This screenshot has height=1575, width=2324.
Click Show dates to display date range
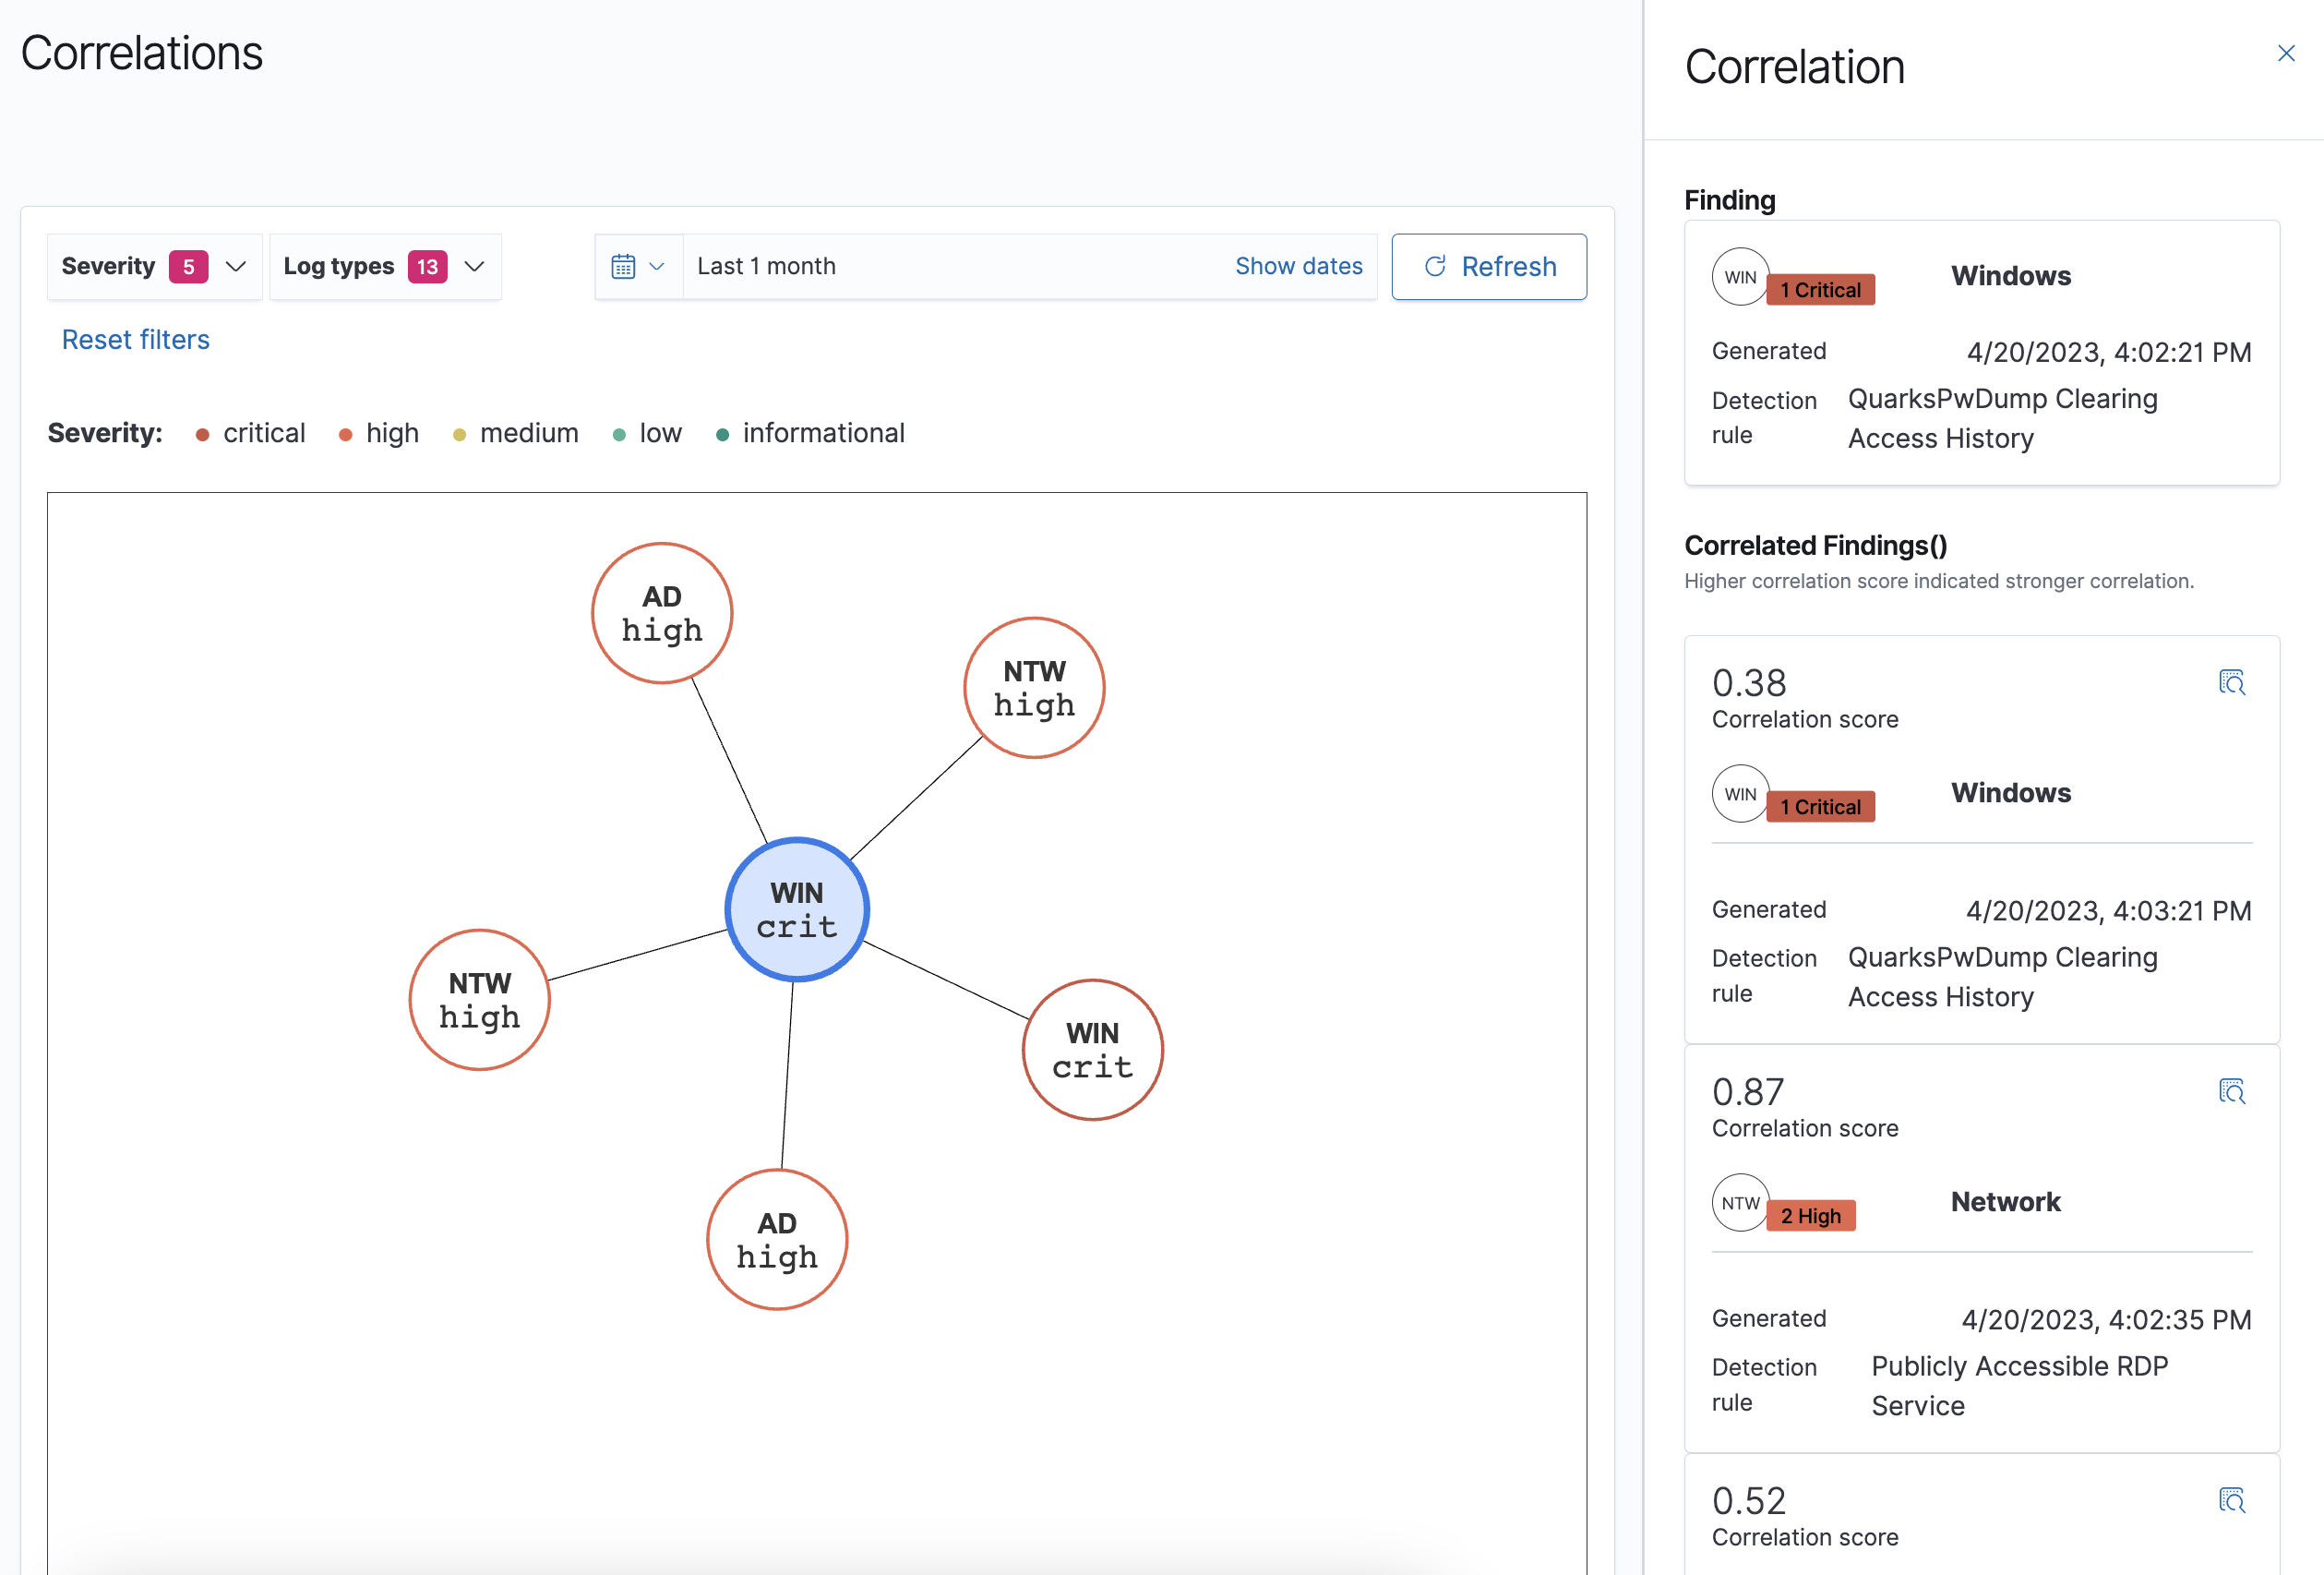pyautogui.click(x=1299, y=267)
